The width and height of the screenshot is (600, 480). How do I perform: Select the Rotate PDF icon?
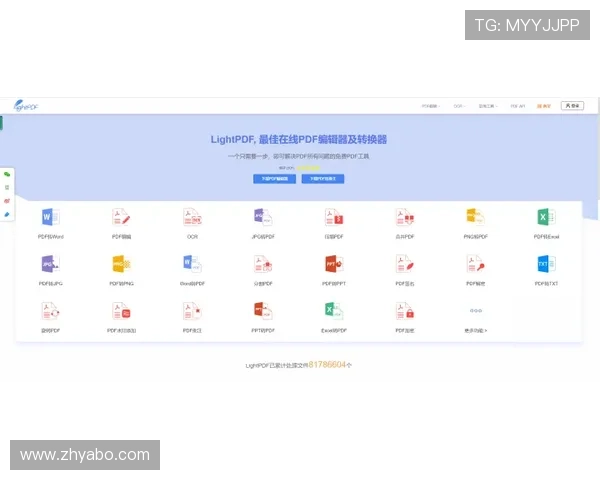pos(51,311)
